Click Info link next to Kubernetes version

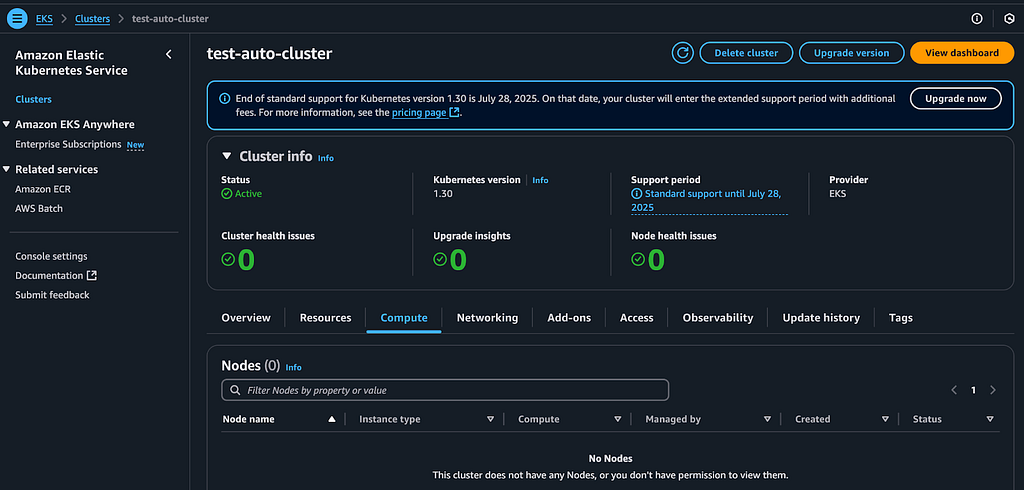click(x=540, y=180)
